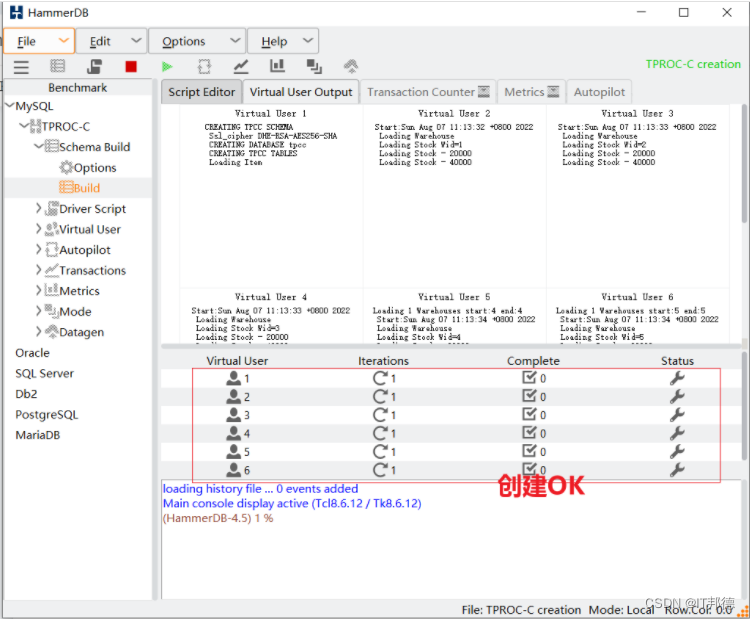The width and height of the screenshot is (750, 619).
Task: Click the Metrics bar chart toolbar icon
Action: point(277,66)
